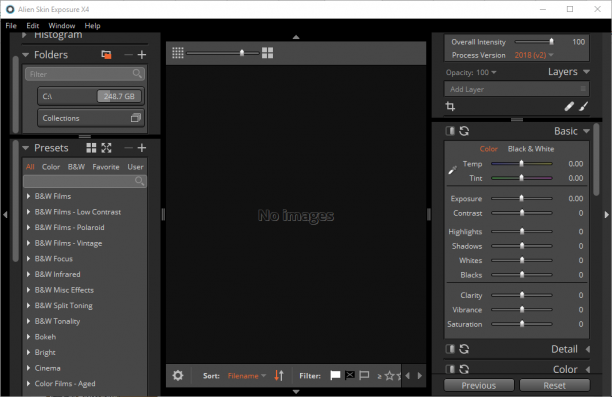Expand the Histogram panel
Image resolution: width=612 pixels, height=397 pixels.
point(25,35)
